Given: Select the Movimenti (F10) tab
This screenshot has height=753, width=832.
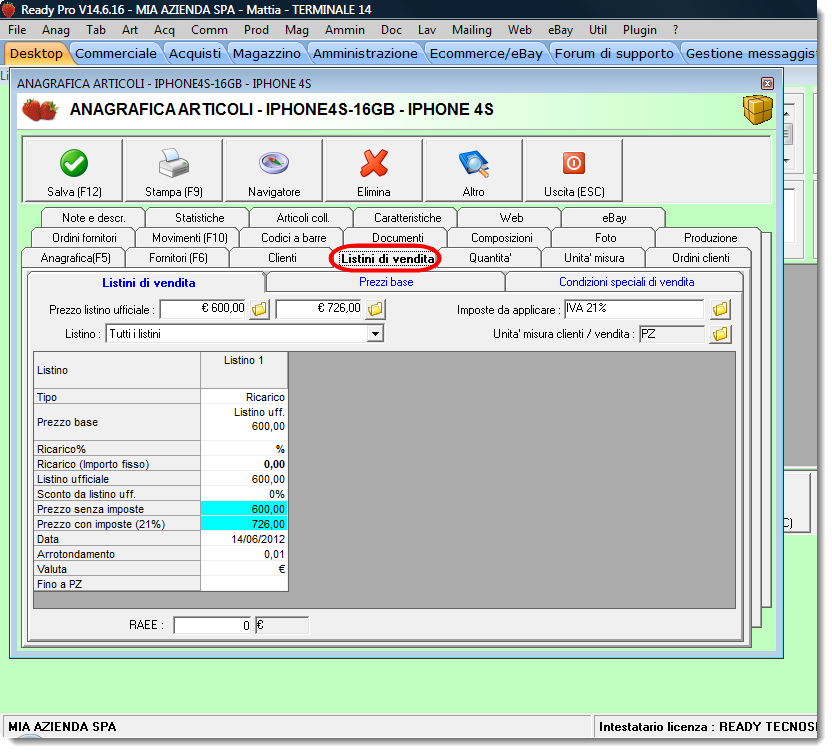Looking at the screenshot, I should (189, 238).
